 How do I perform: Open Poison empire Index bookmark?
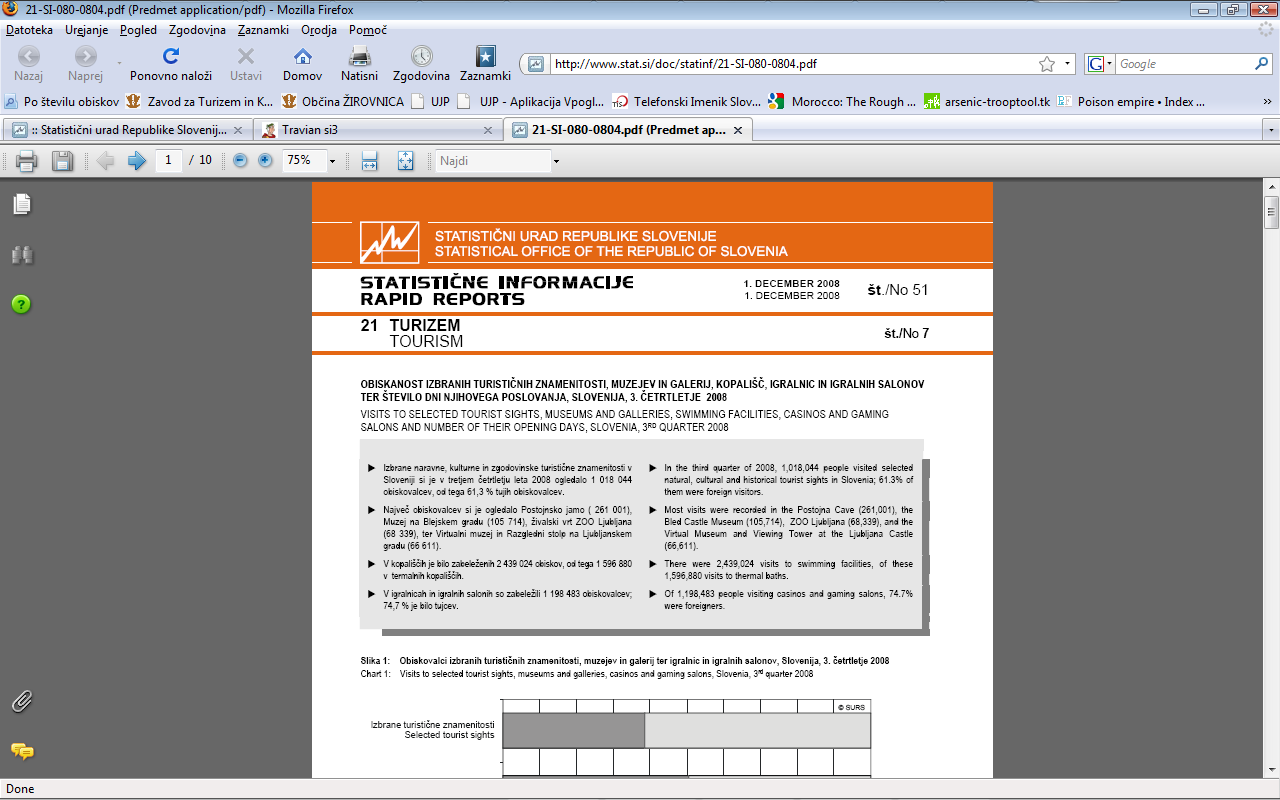[x=1132, y=102]
